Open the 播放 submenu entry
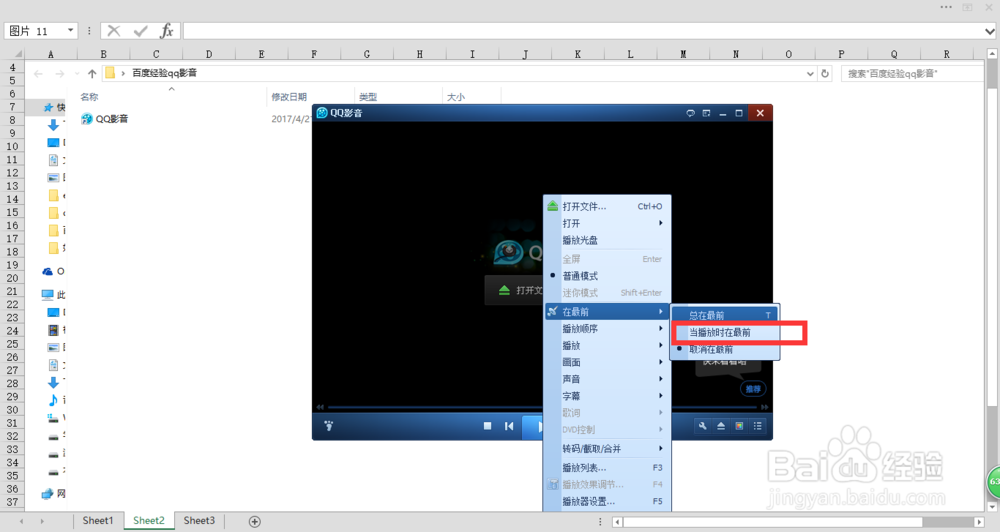Screen dimensions: 1000x532 click(x=607, y=345)
